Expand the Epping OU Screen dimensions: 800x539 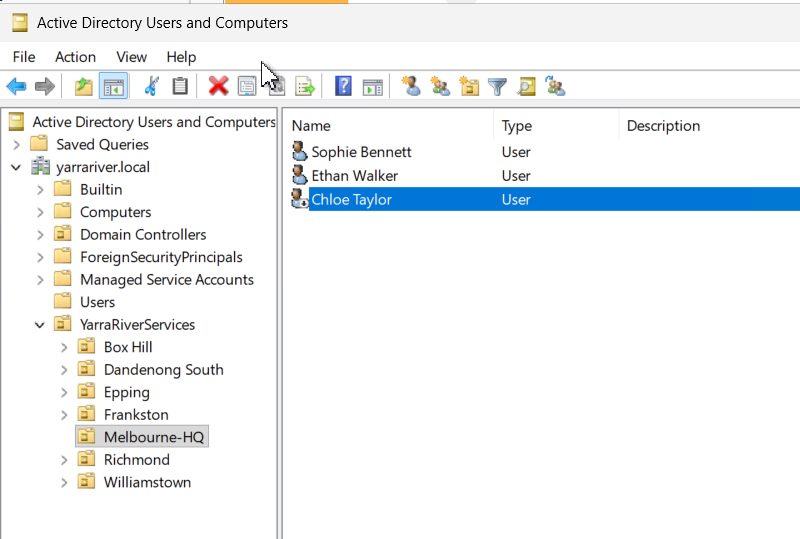pyautogui.click(x=64, y=393)
